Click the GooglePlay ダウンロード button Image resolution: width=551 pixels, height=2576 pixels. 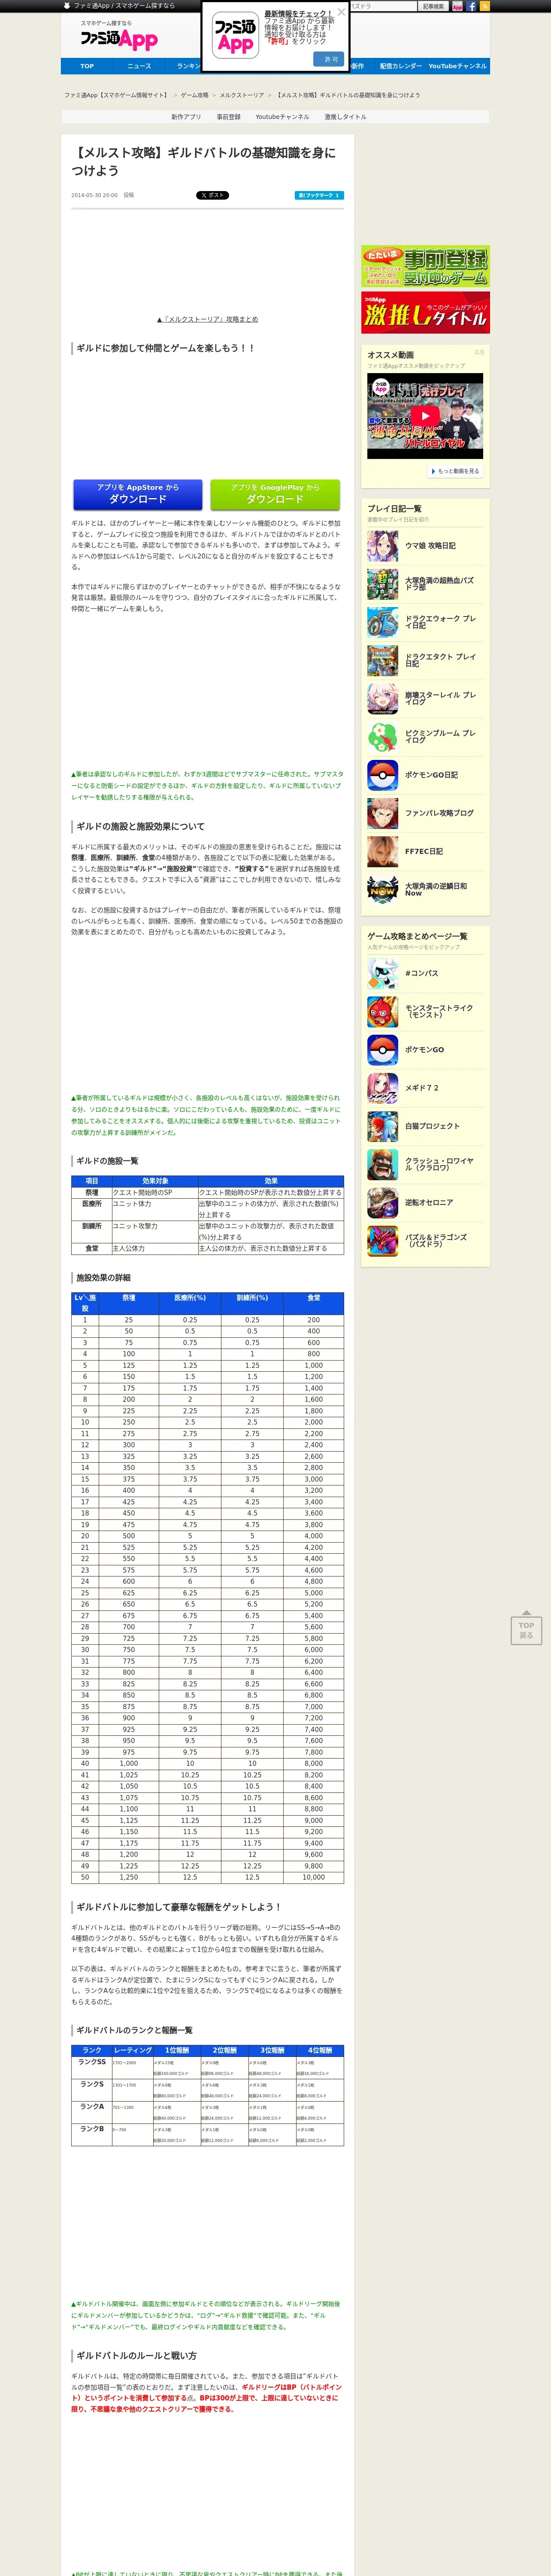[x=275, y=494]
